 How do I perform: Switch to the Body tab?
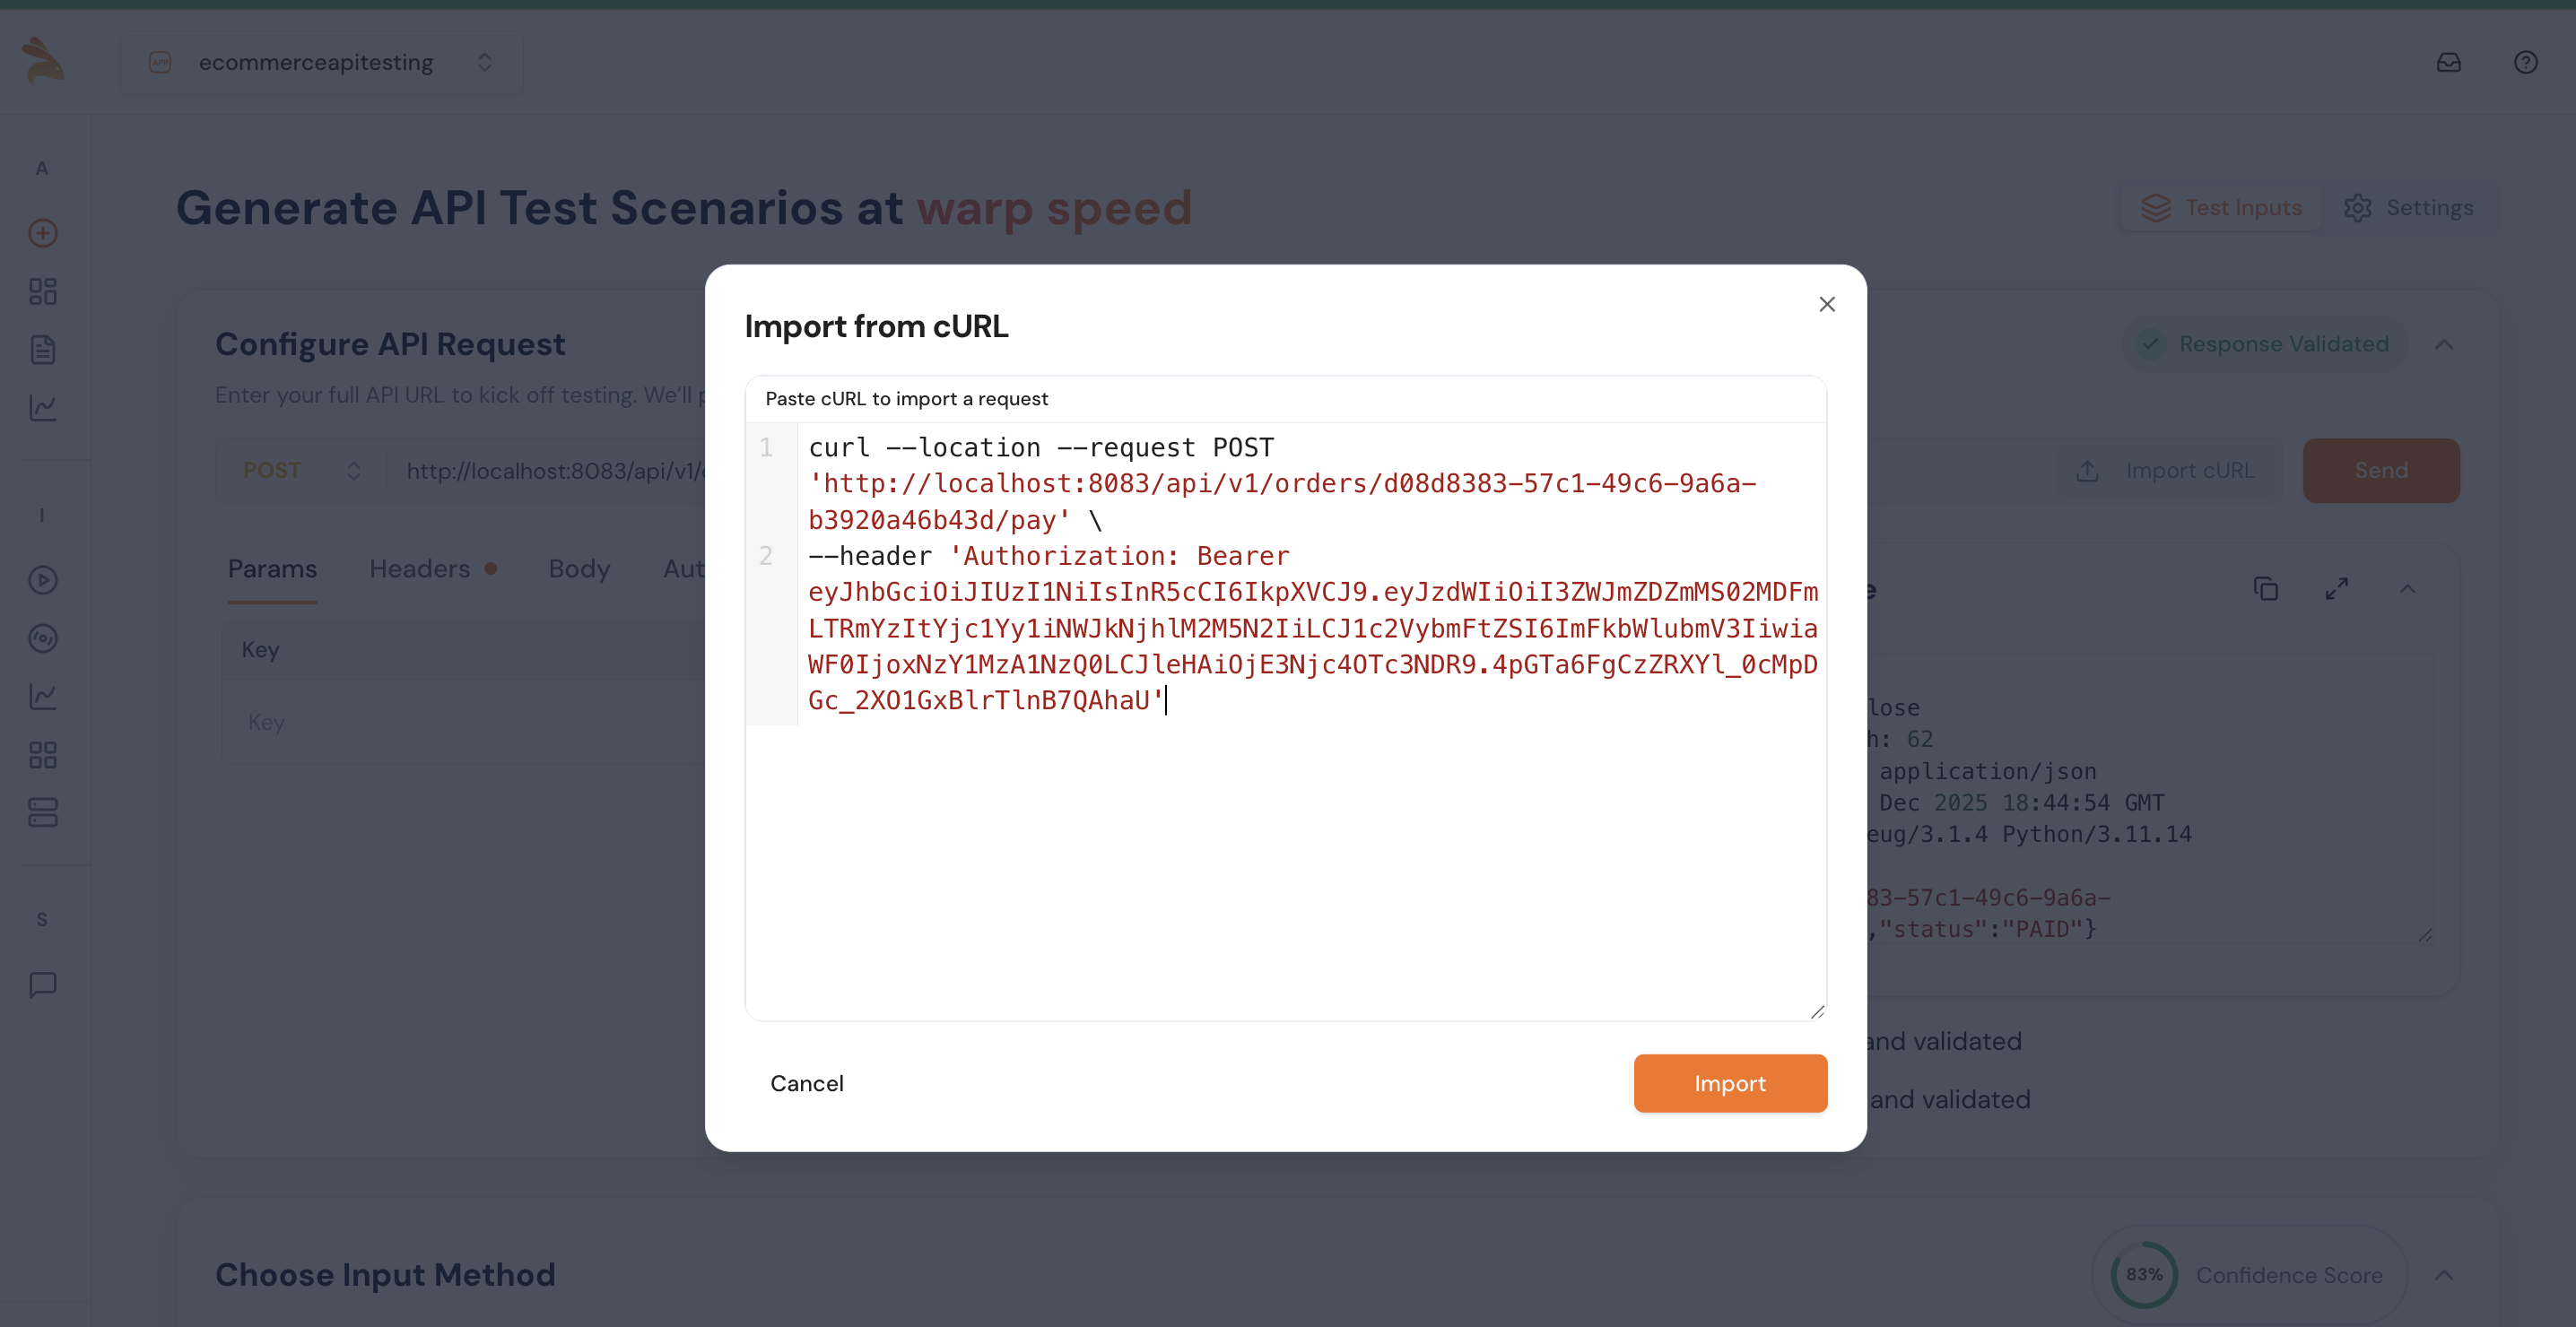(x=579, y=568)
